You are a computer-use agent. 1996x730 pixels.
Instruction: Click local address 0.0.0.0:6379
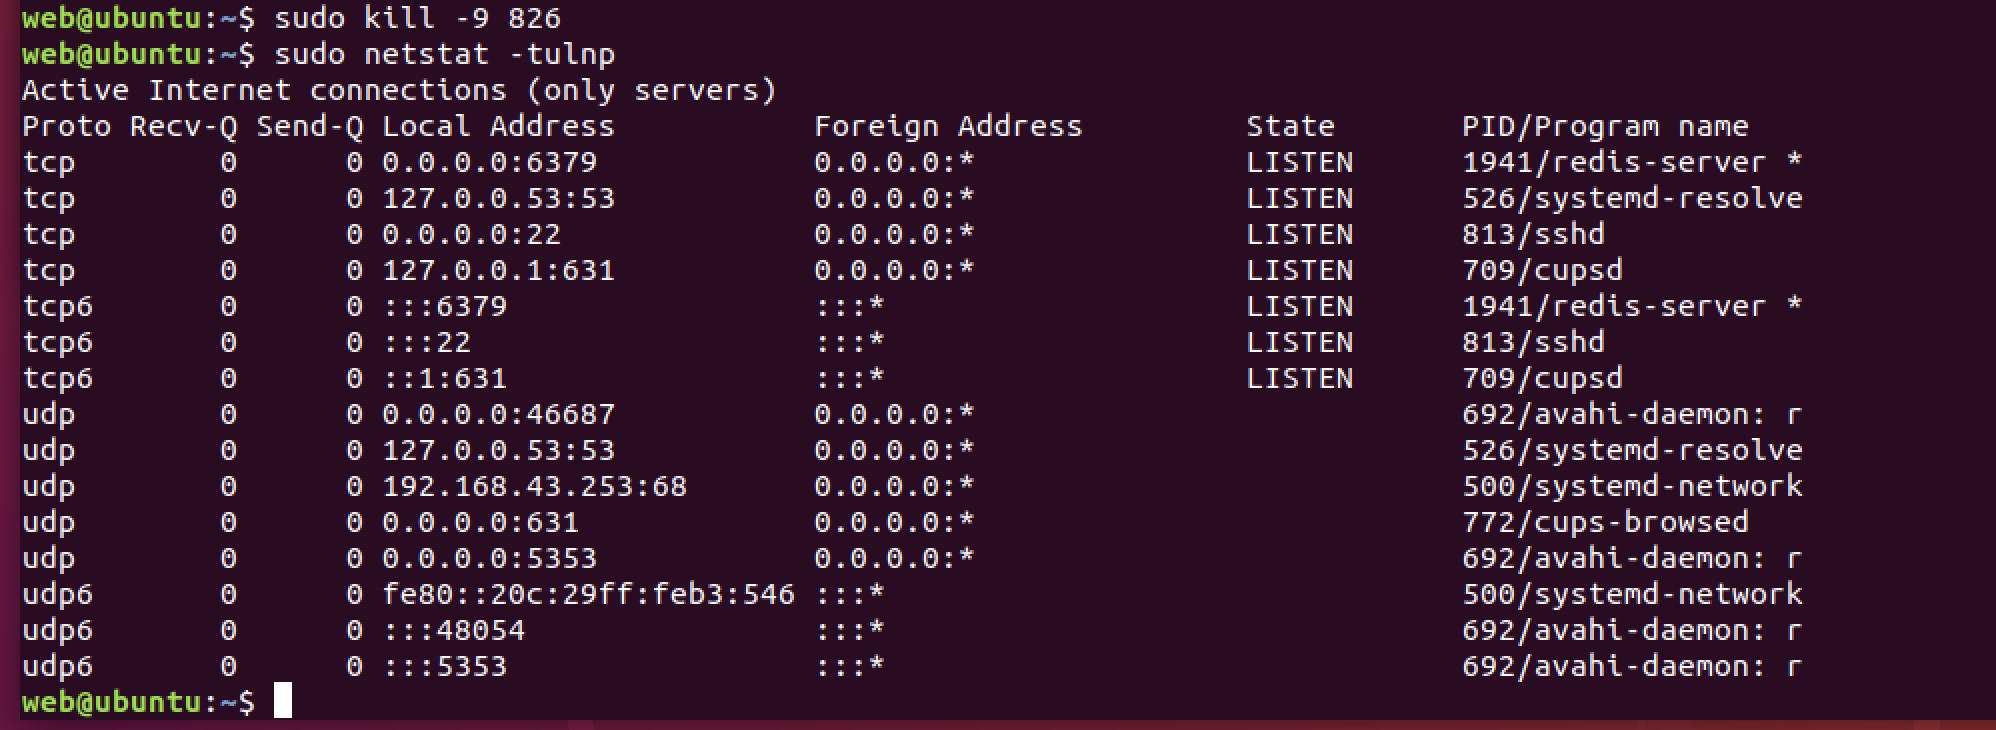(489, 162)
